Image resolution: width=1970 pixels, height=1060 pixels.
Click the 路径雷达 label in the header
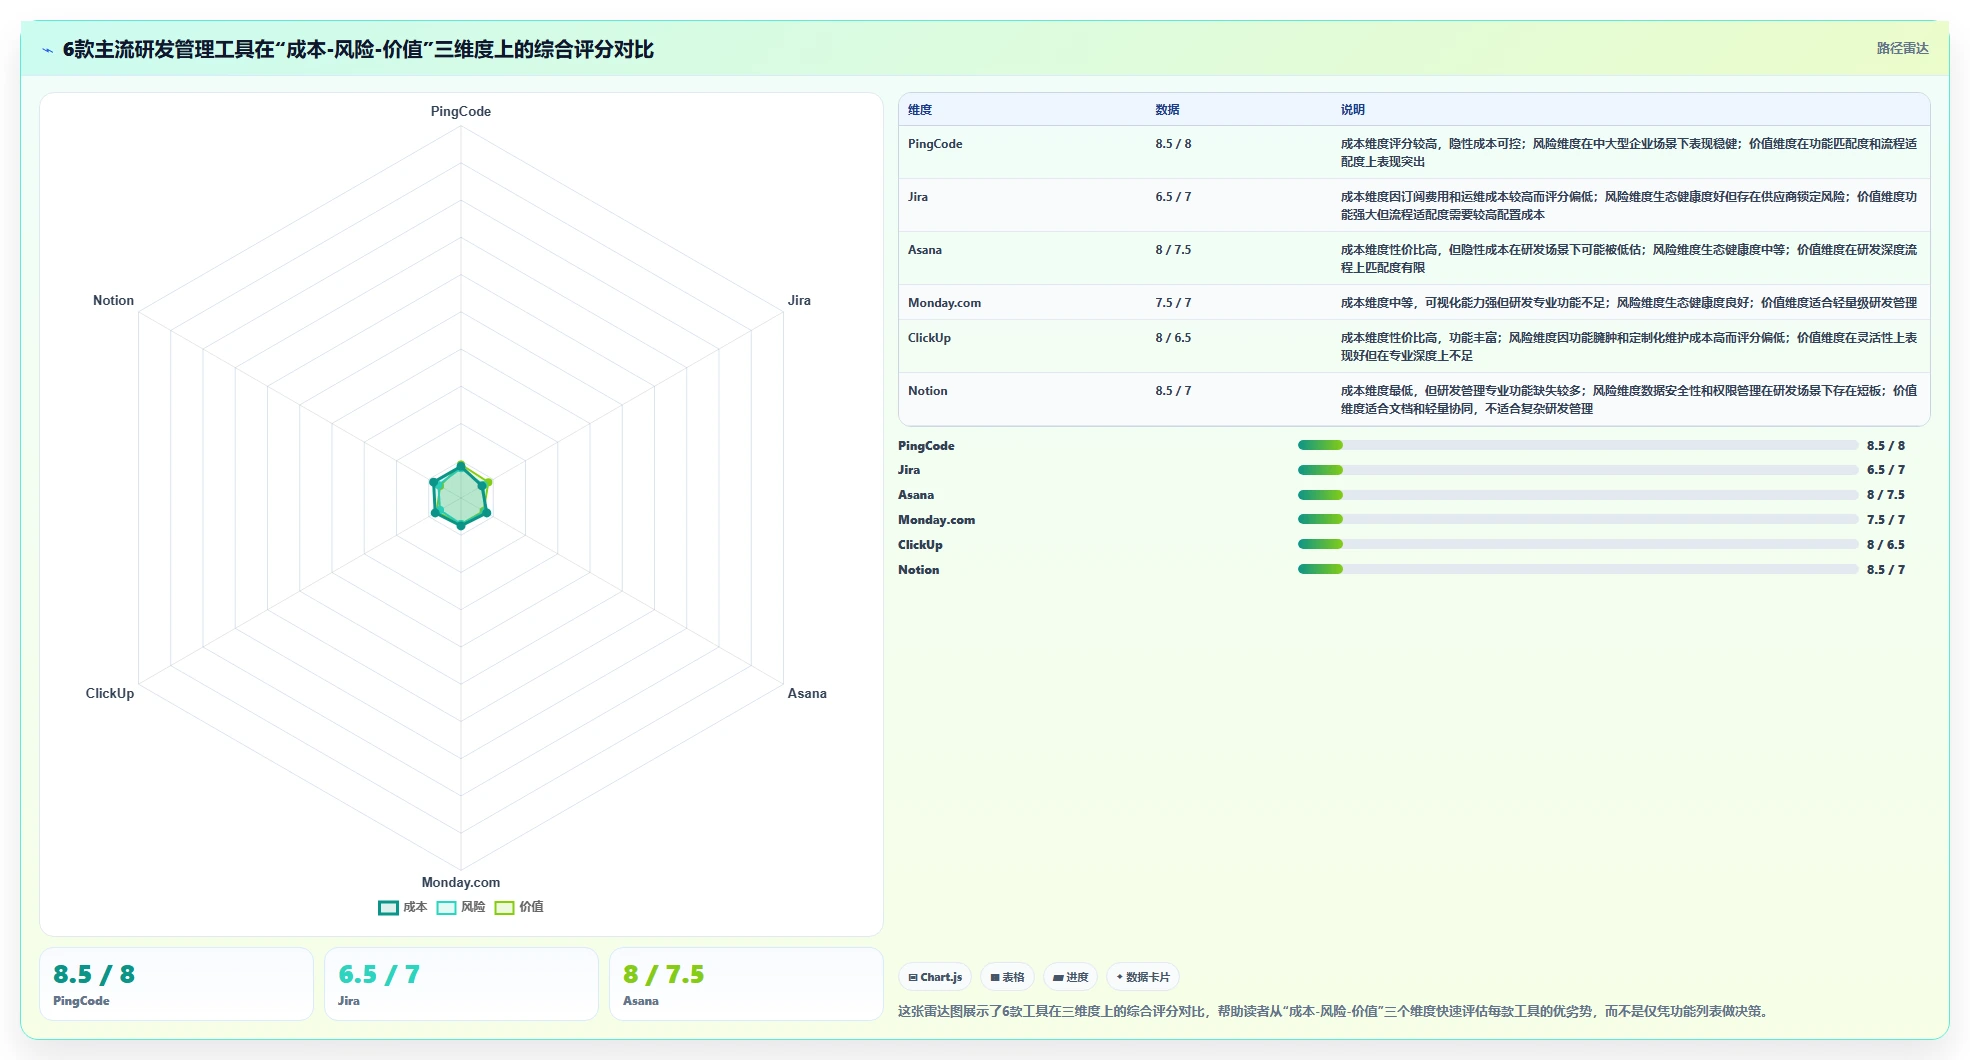[x=1902, y=48]
